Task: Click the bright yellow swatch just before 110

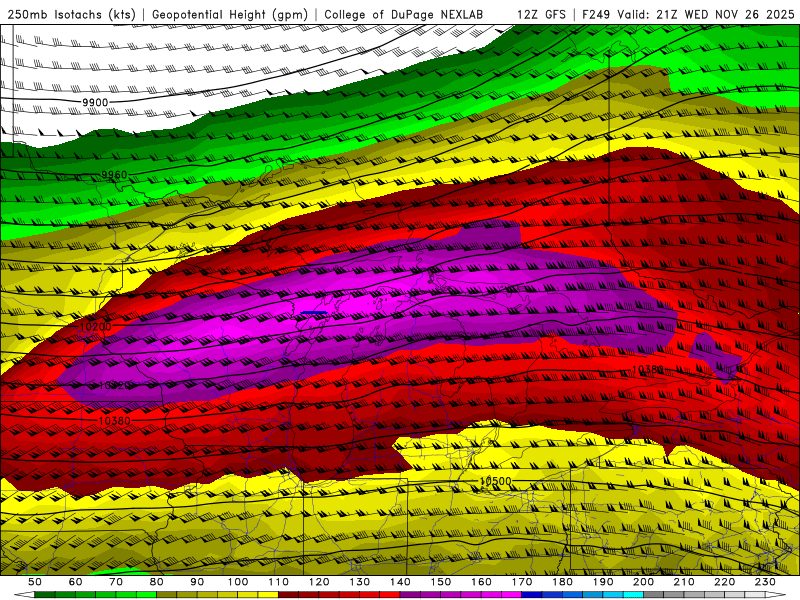Action: pyautogui.click(x=268, y=595)
